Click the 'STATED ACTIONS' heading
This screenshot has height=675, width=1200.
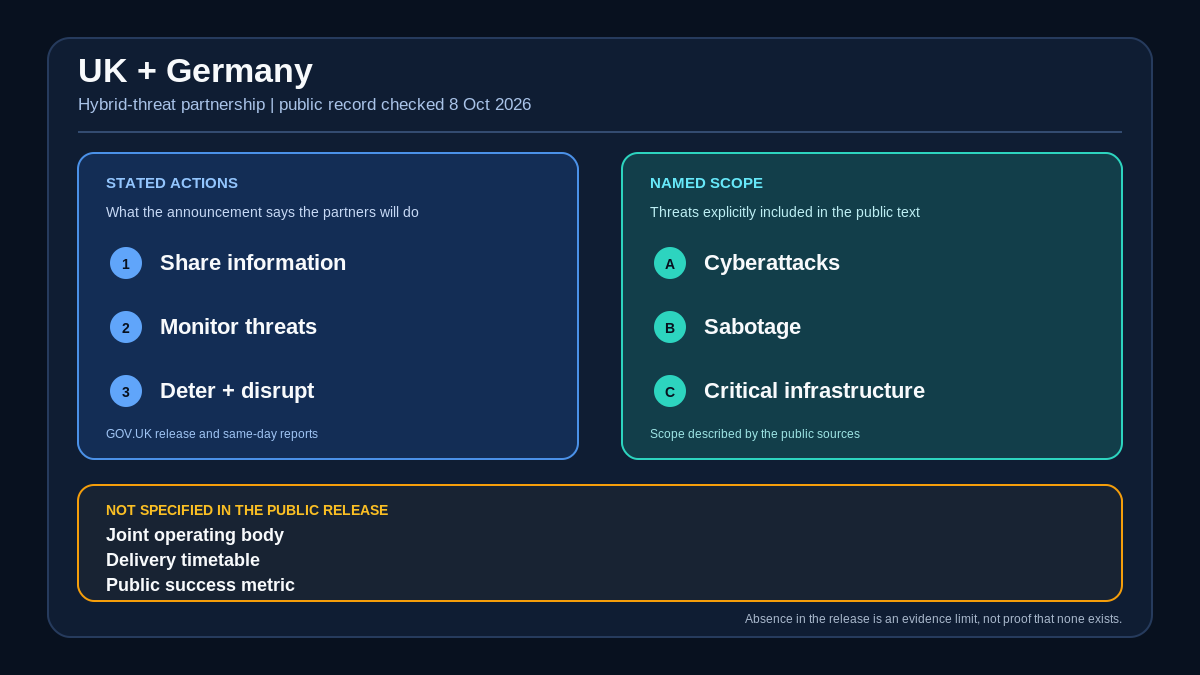point(172,183)
